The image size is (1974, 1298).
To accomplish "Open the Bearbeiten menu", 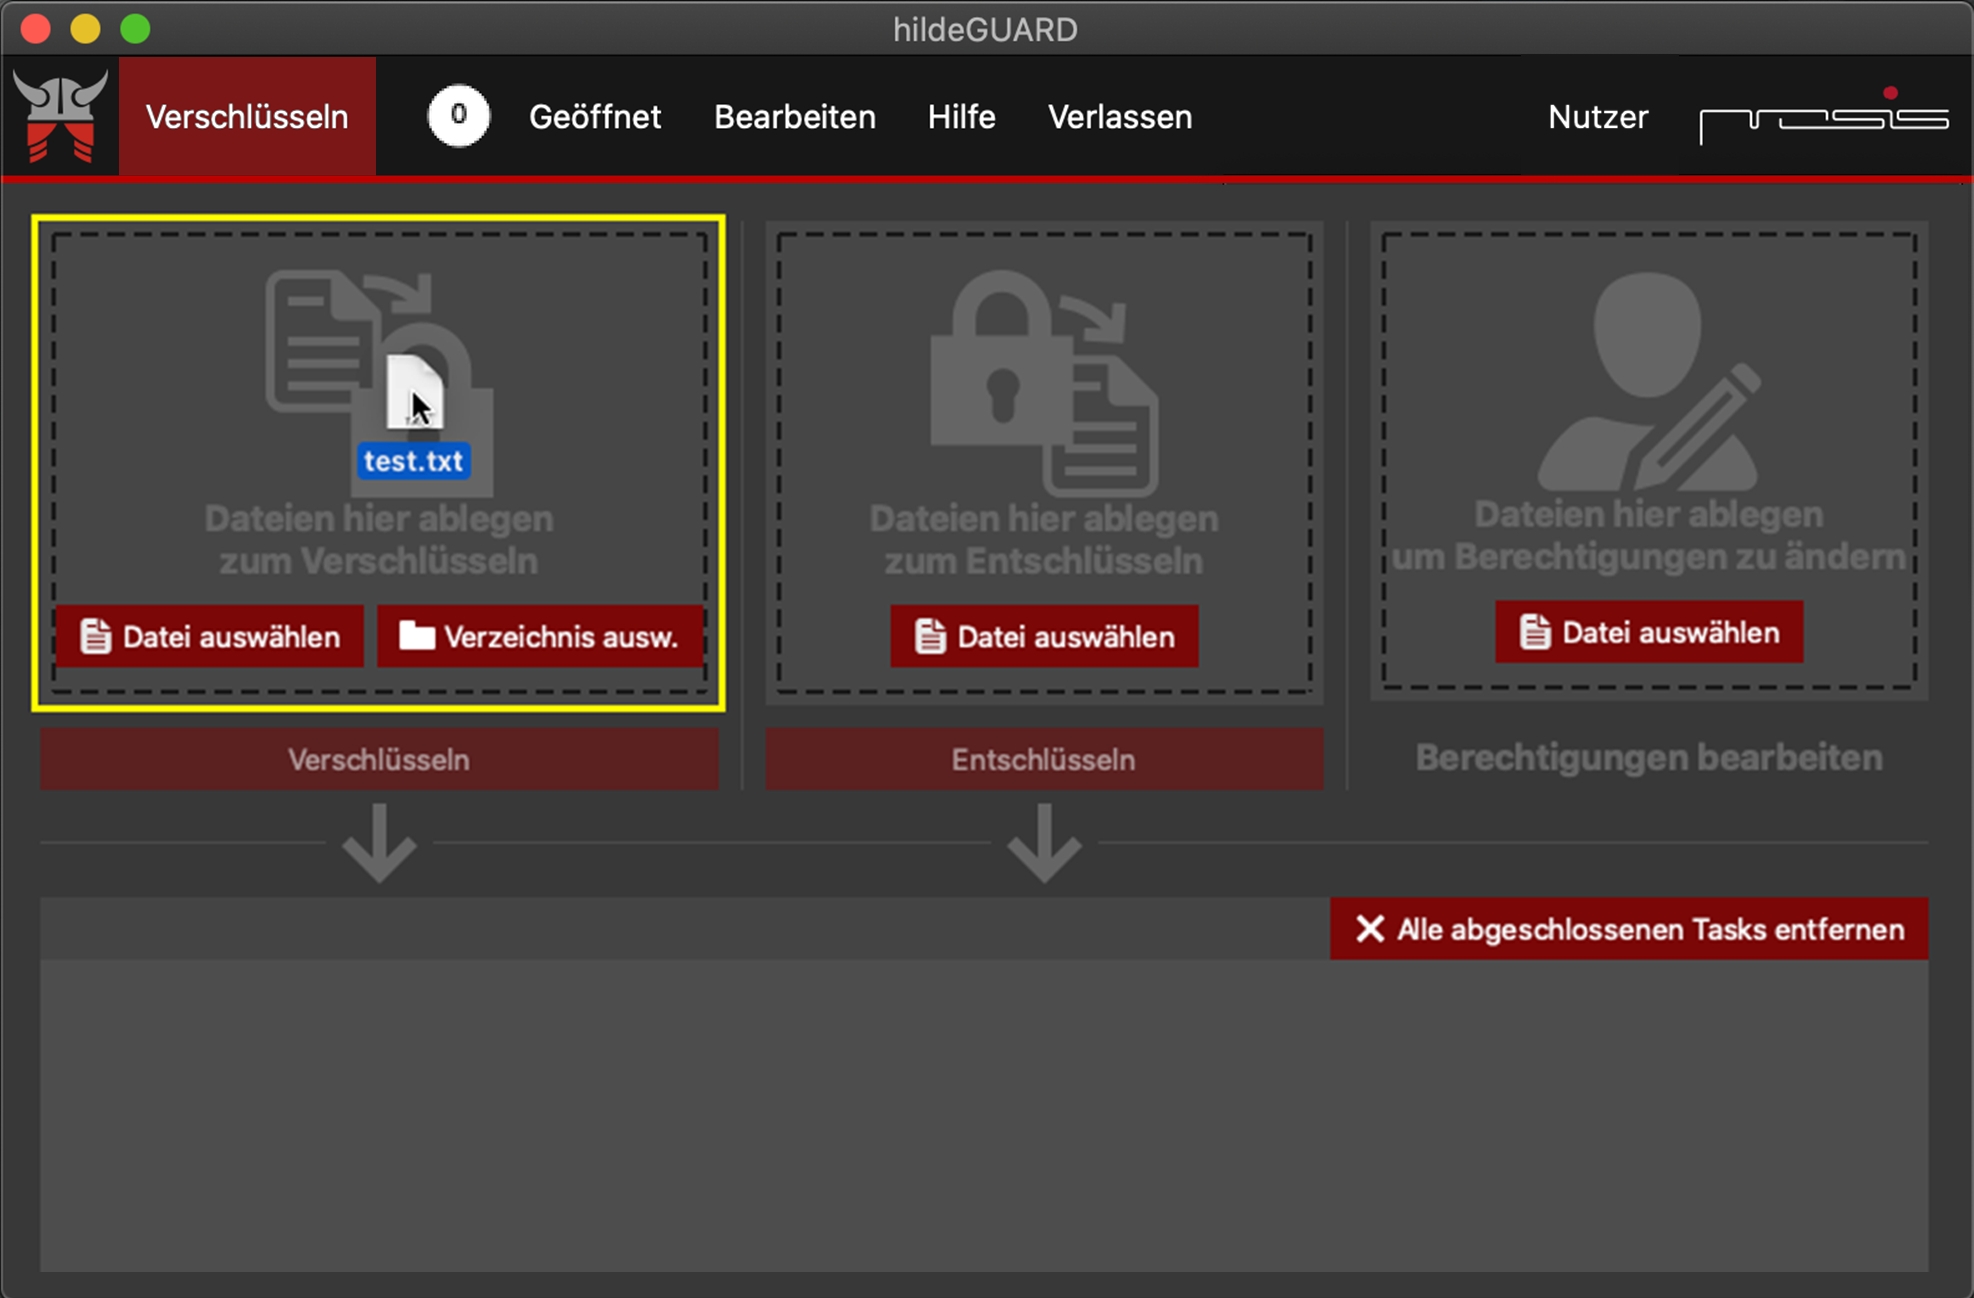I will coord(794,116).
